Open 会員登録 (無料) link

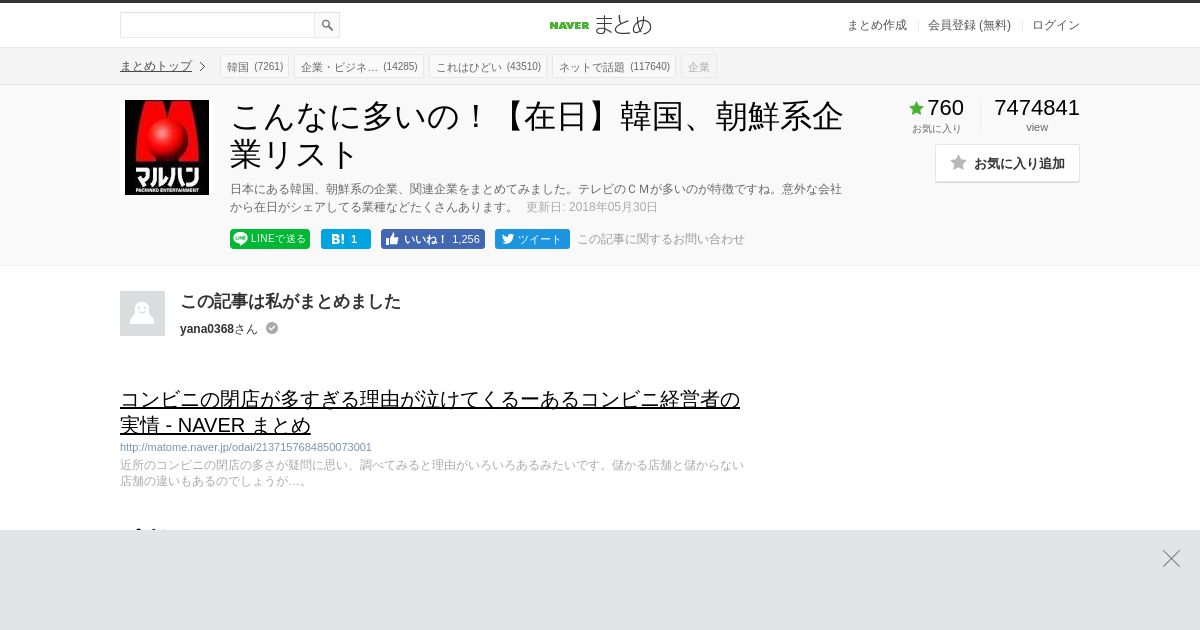(x=969, y=25)
